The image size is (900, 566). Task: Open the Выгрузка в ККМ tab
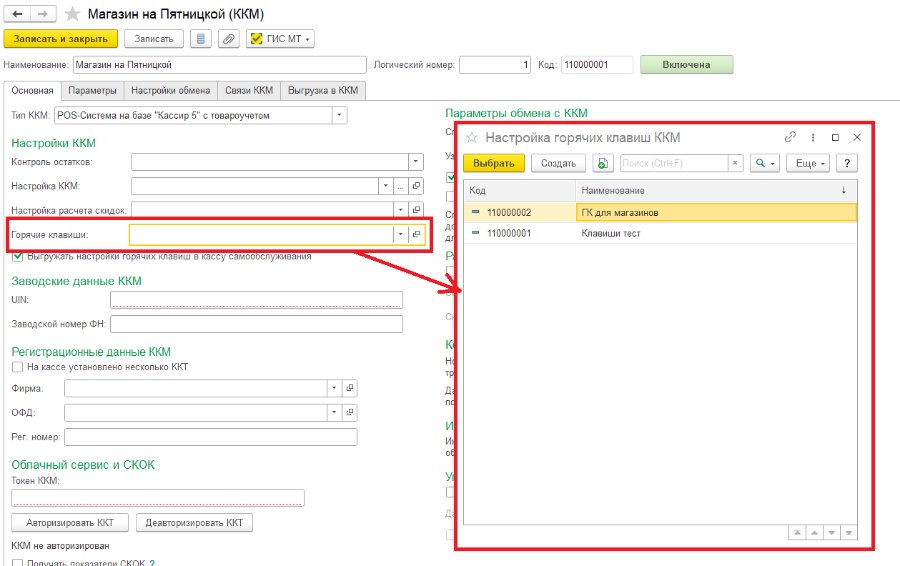pos(323,91)
